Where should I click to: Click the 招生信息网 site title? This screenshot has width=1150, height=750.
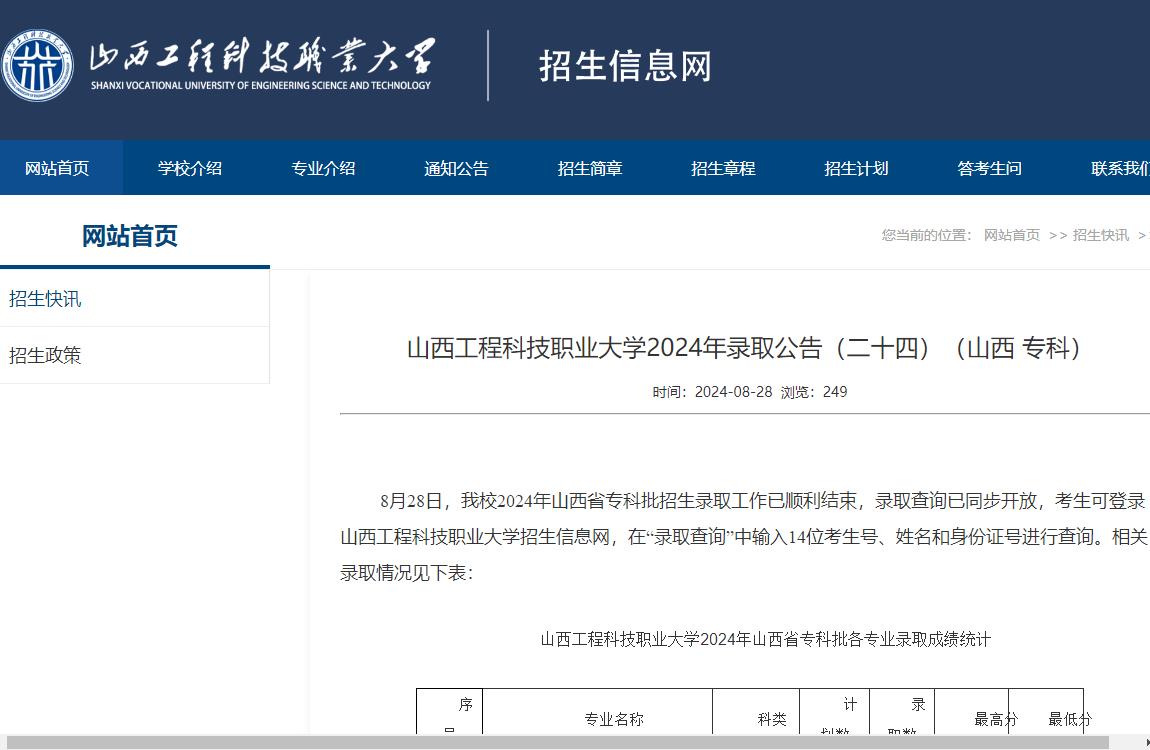click(x=625, y=66)
